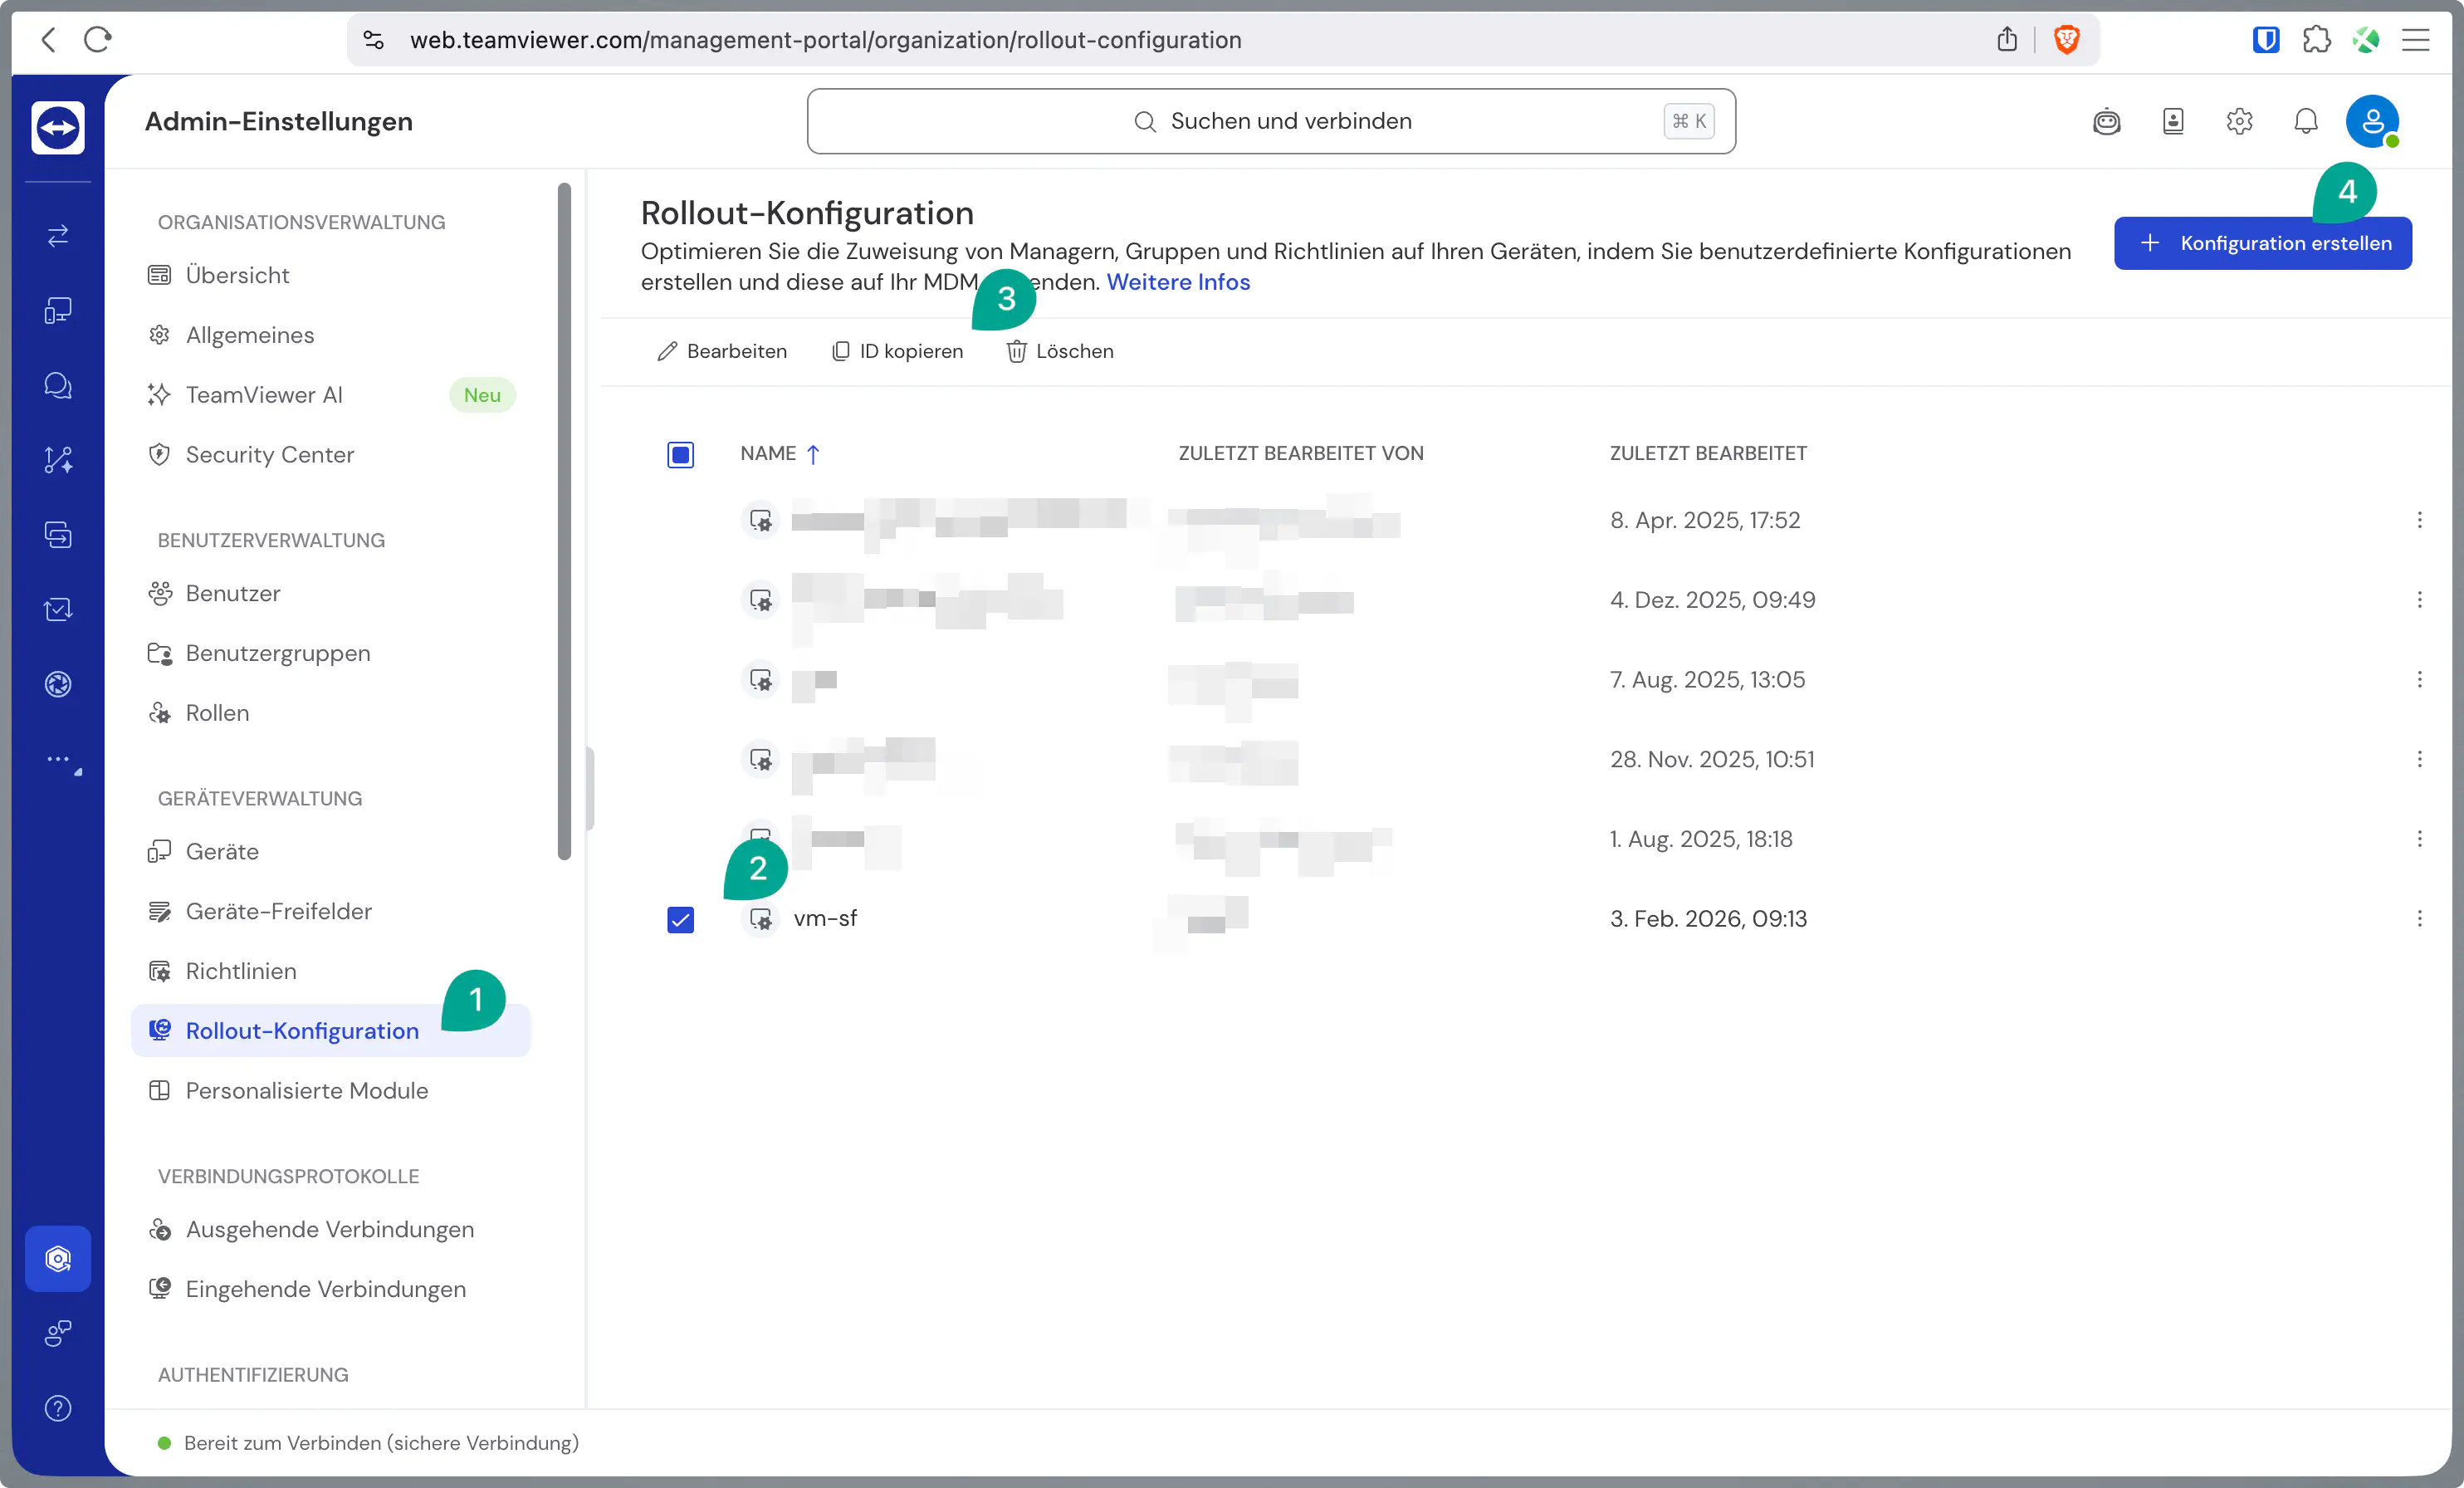The height and width of the screenshot is (1488, 2464).
Task: Toggle the select-all header checkbox
Action: click(x=680, y=454)
